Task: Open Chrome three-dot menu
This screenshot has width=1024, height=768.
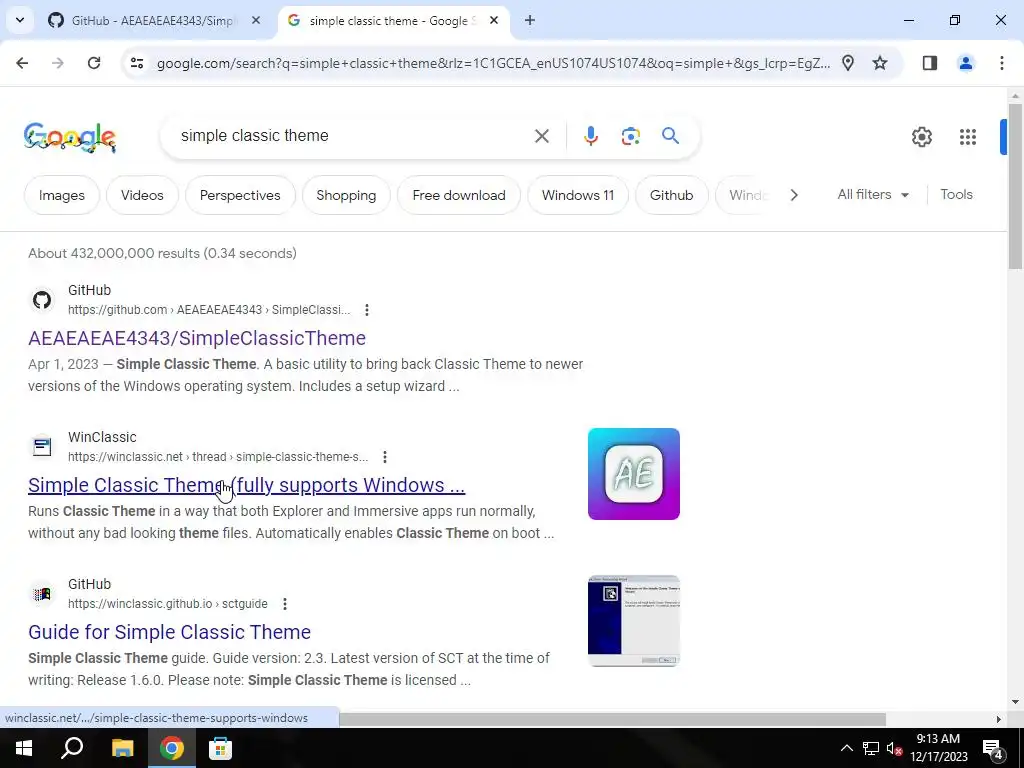Action: (1001, 63)
